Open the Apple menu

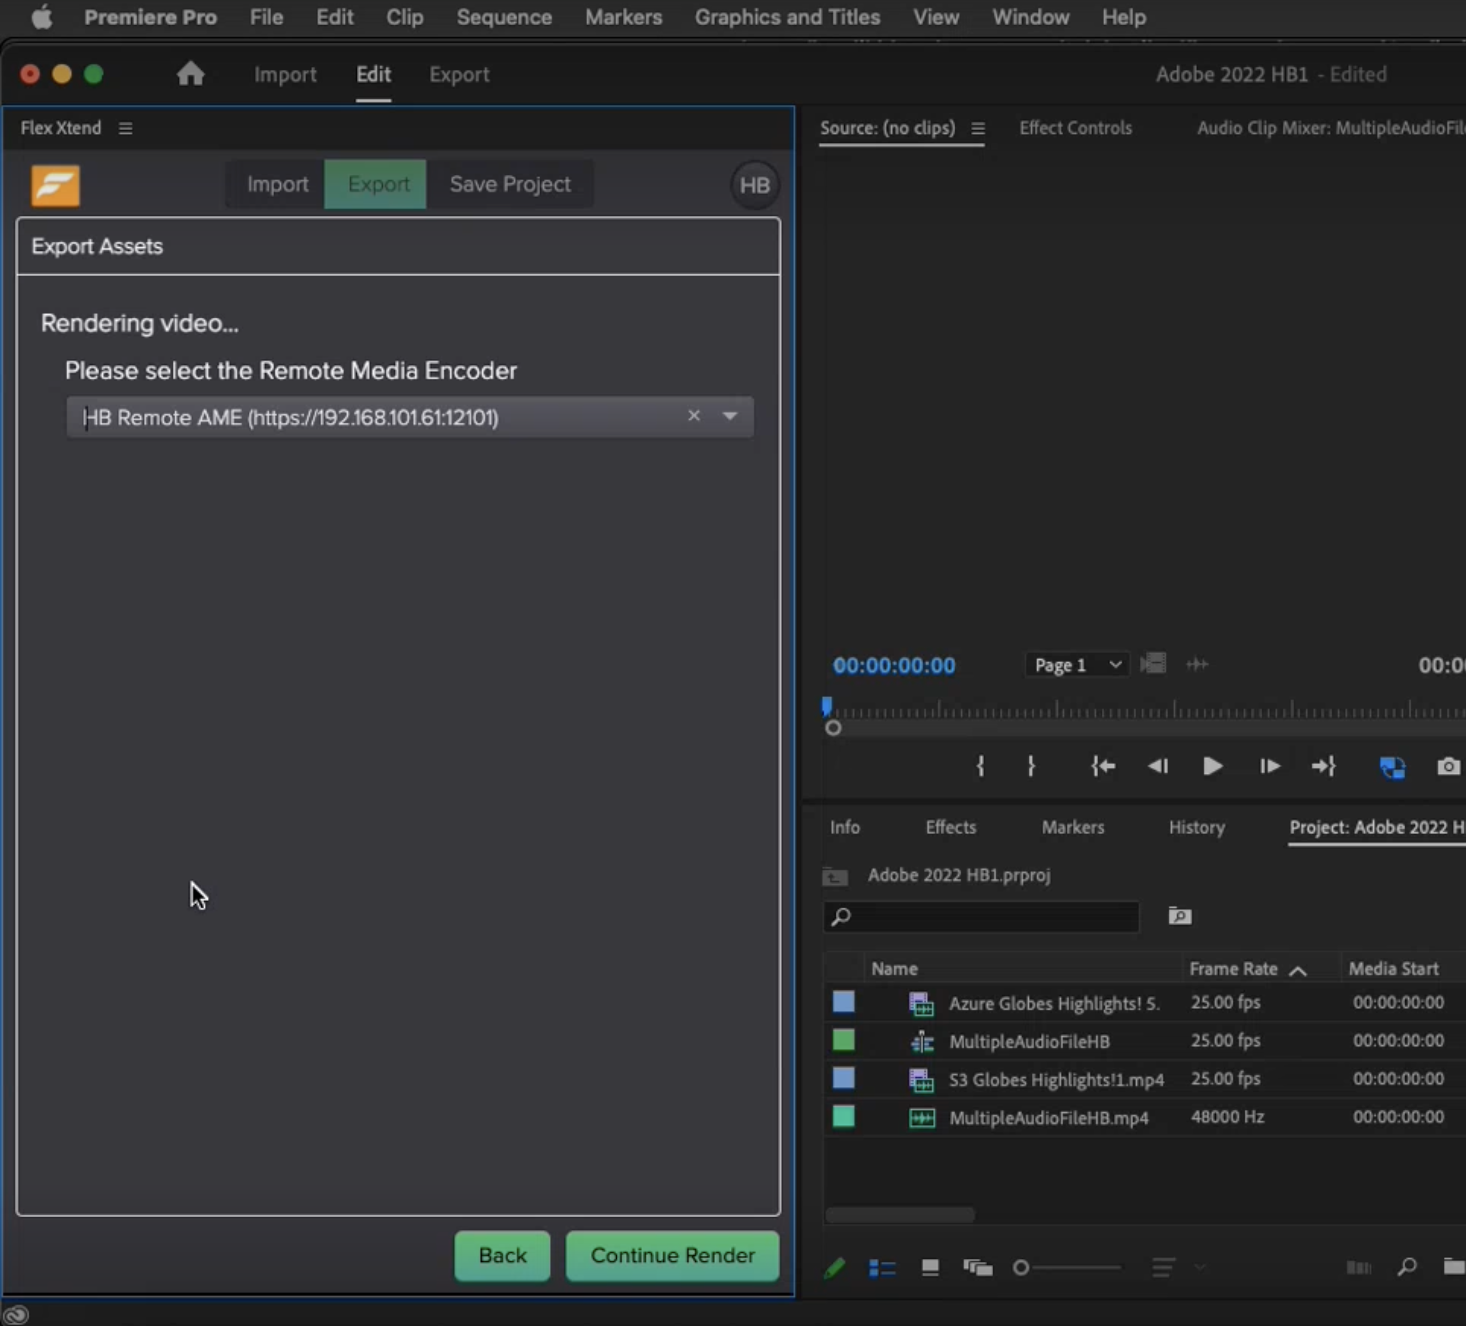[41, 17]
